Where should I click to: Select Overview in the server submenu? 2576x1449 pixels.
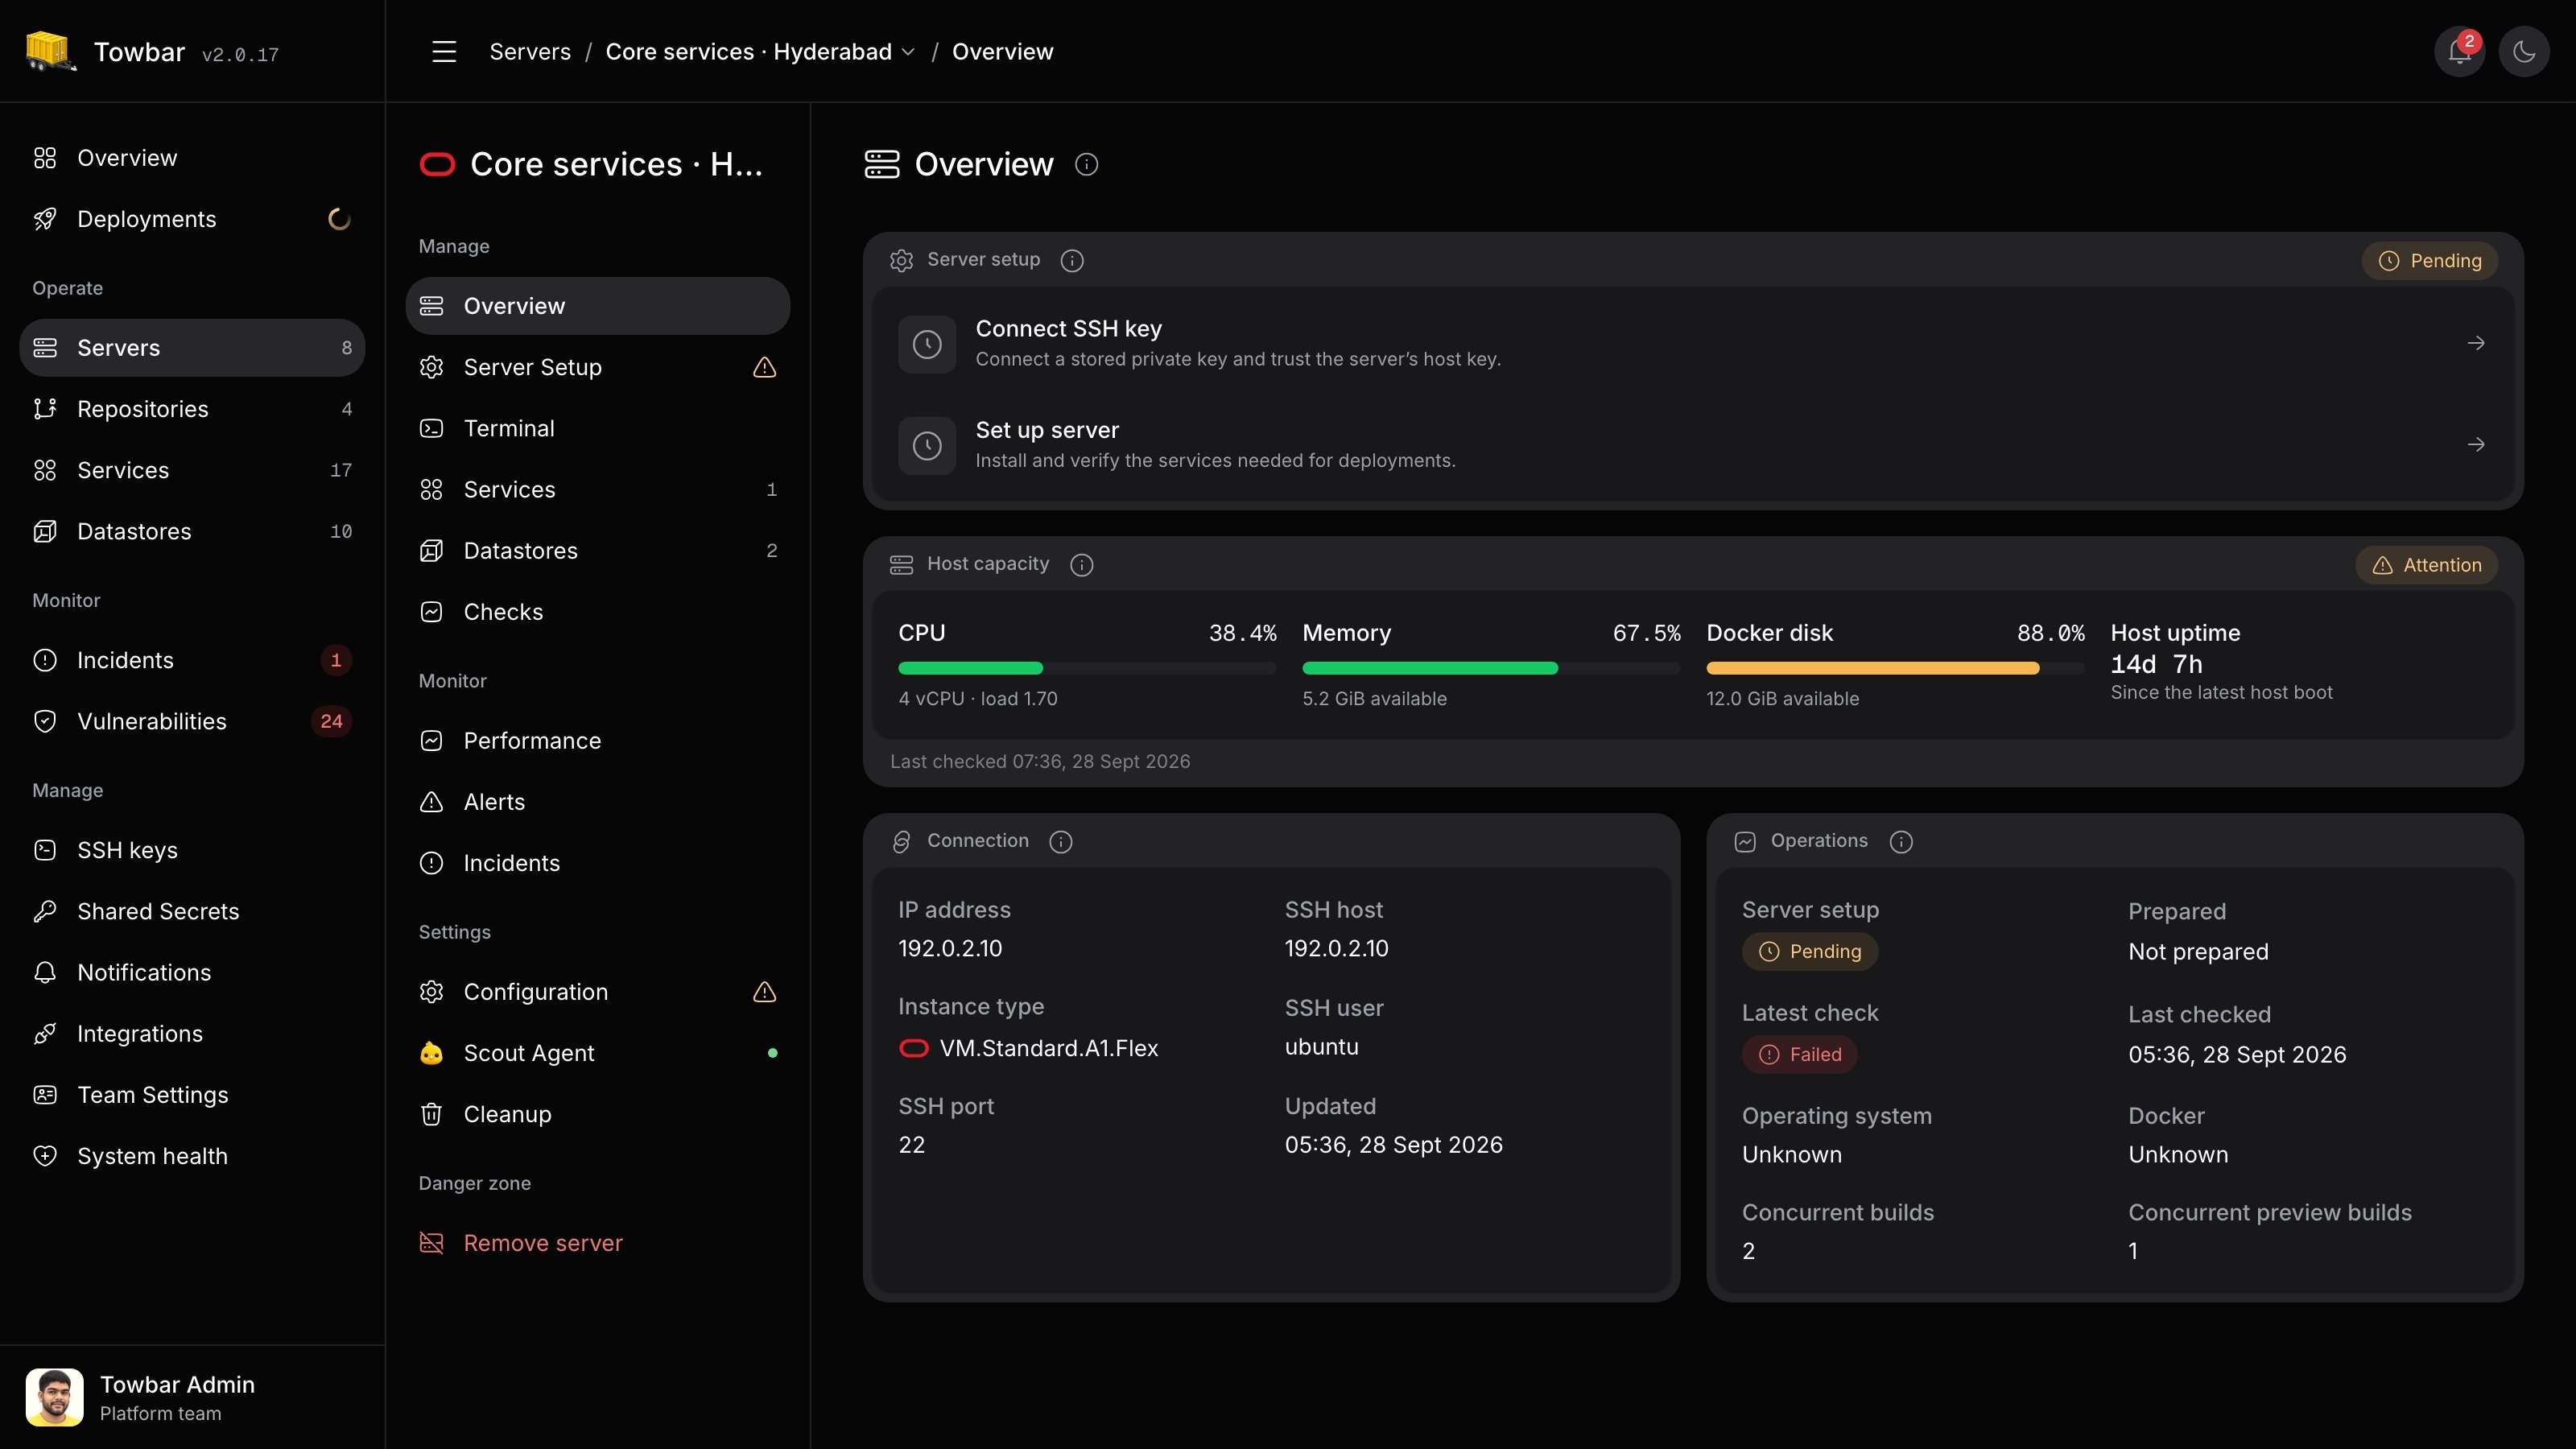[x=597, y=306]
